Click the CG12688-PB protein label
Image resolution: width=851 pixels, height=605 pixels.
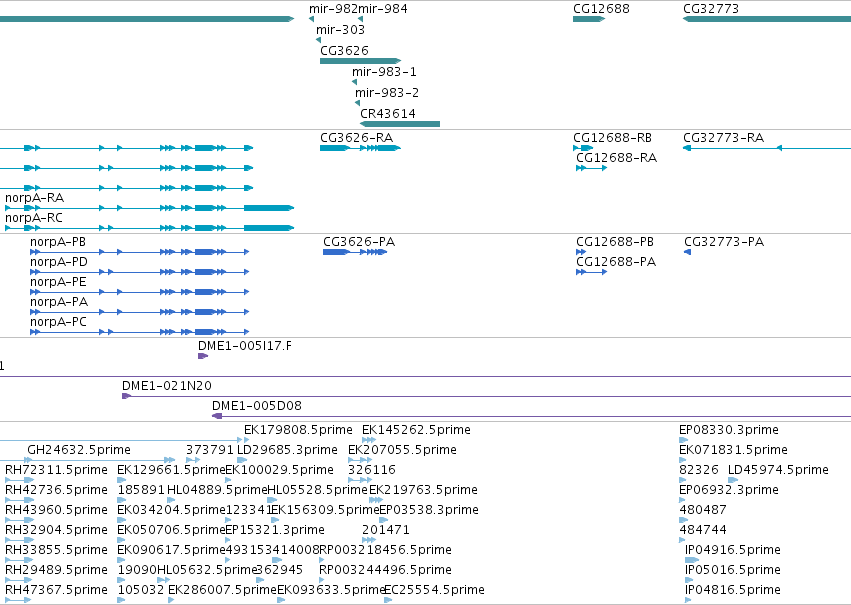click(x=615, y=242)
